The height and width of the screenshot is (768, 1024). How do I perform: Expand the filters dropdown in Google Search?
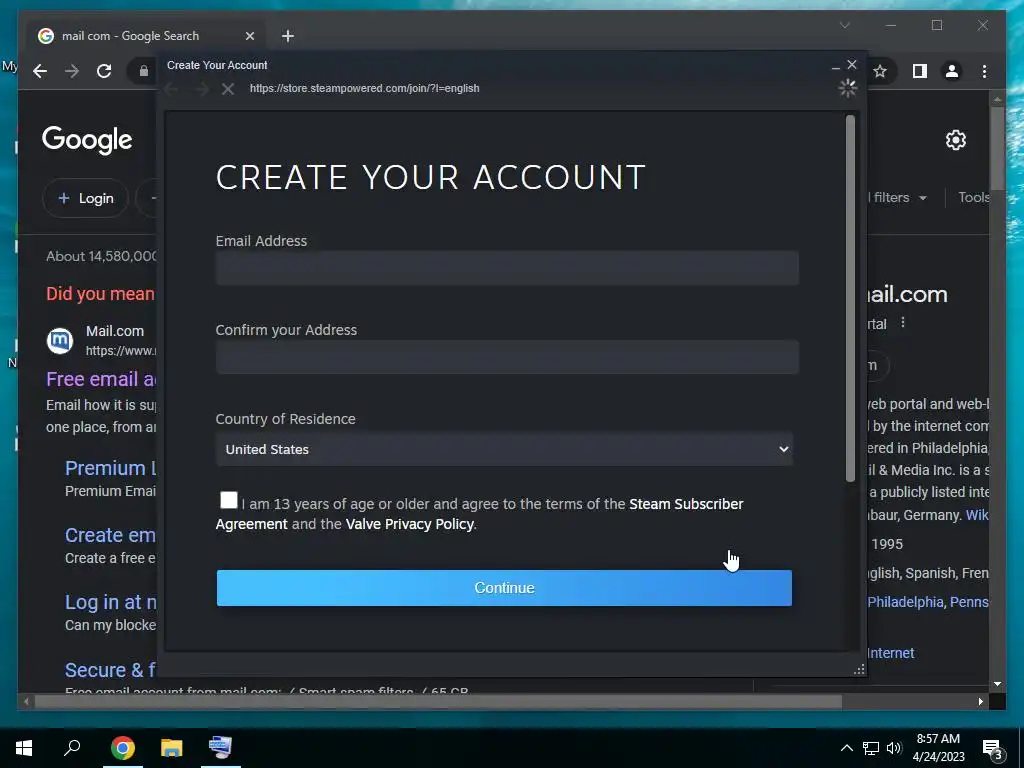(x=899, y=197)
